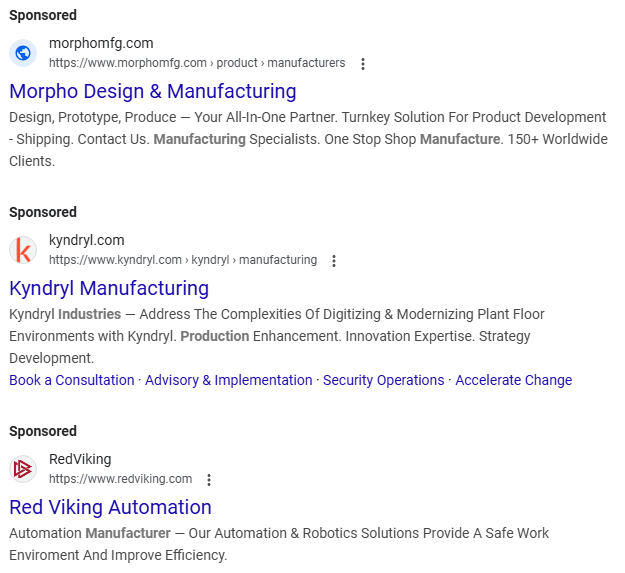
Task: Click the Kyndryl red k favicon
Action: tap(23, 250)
